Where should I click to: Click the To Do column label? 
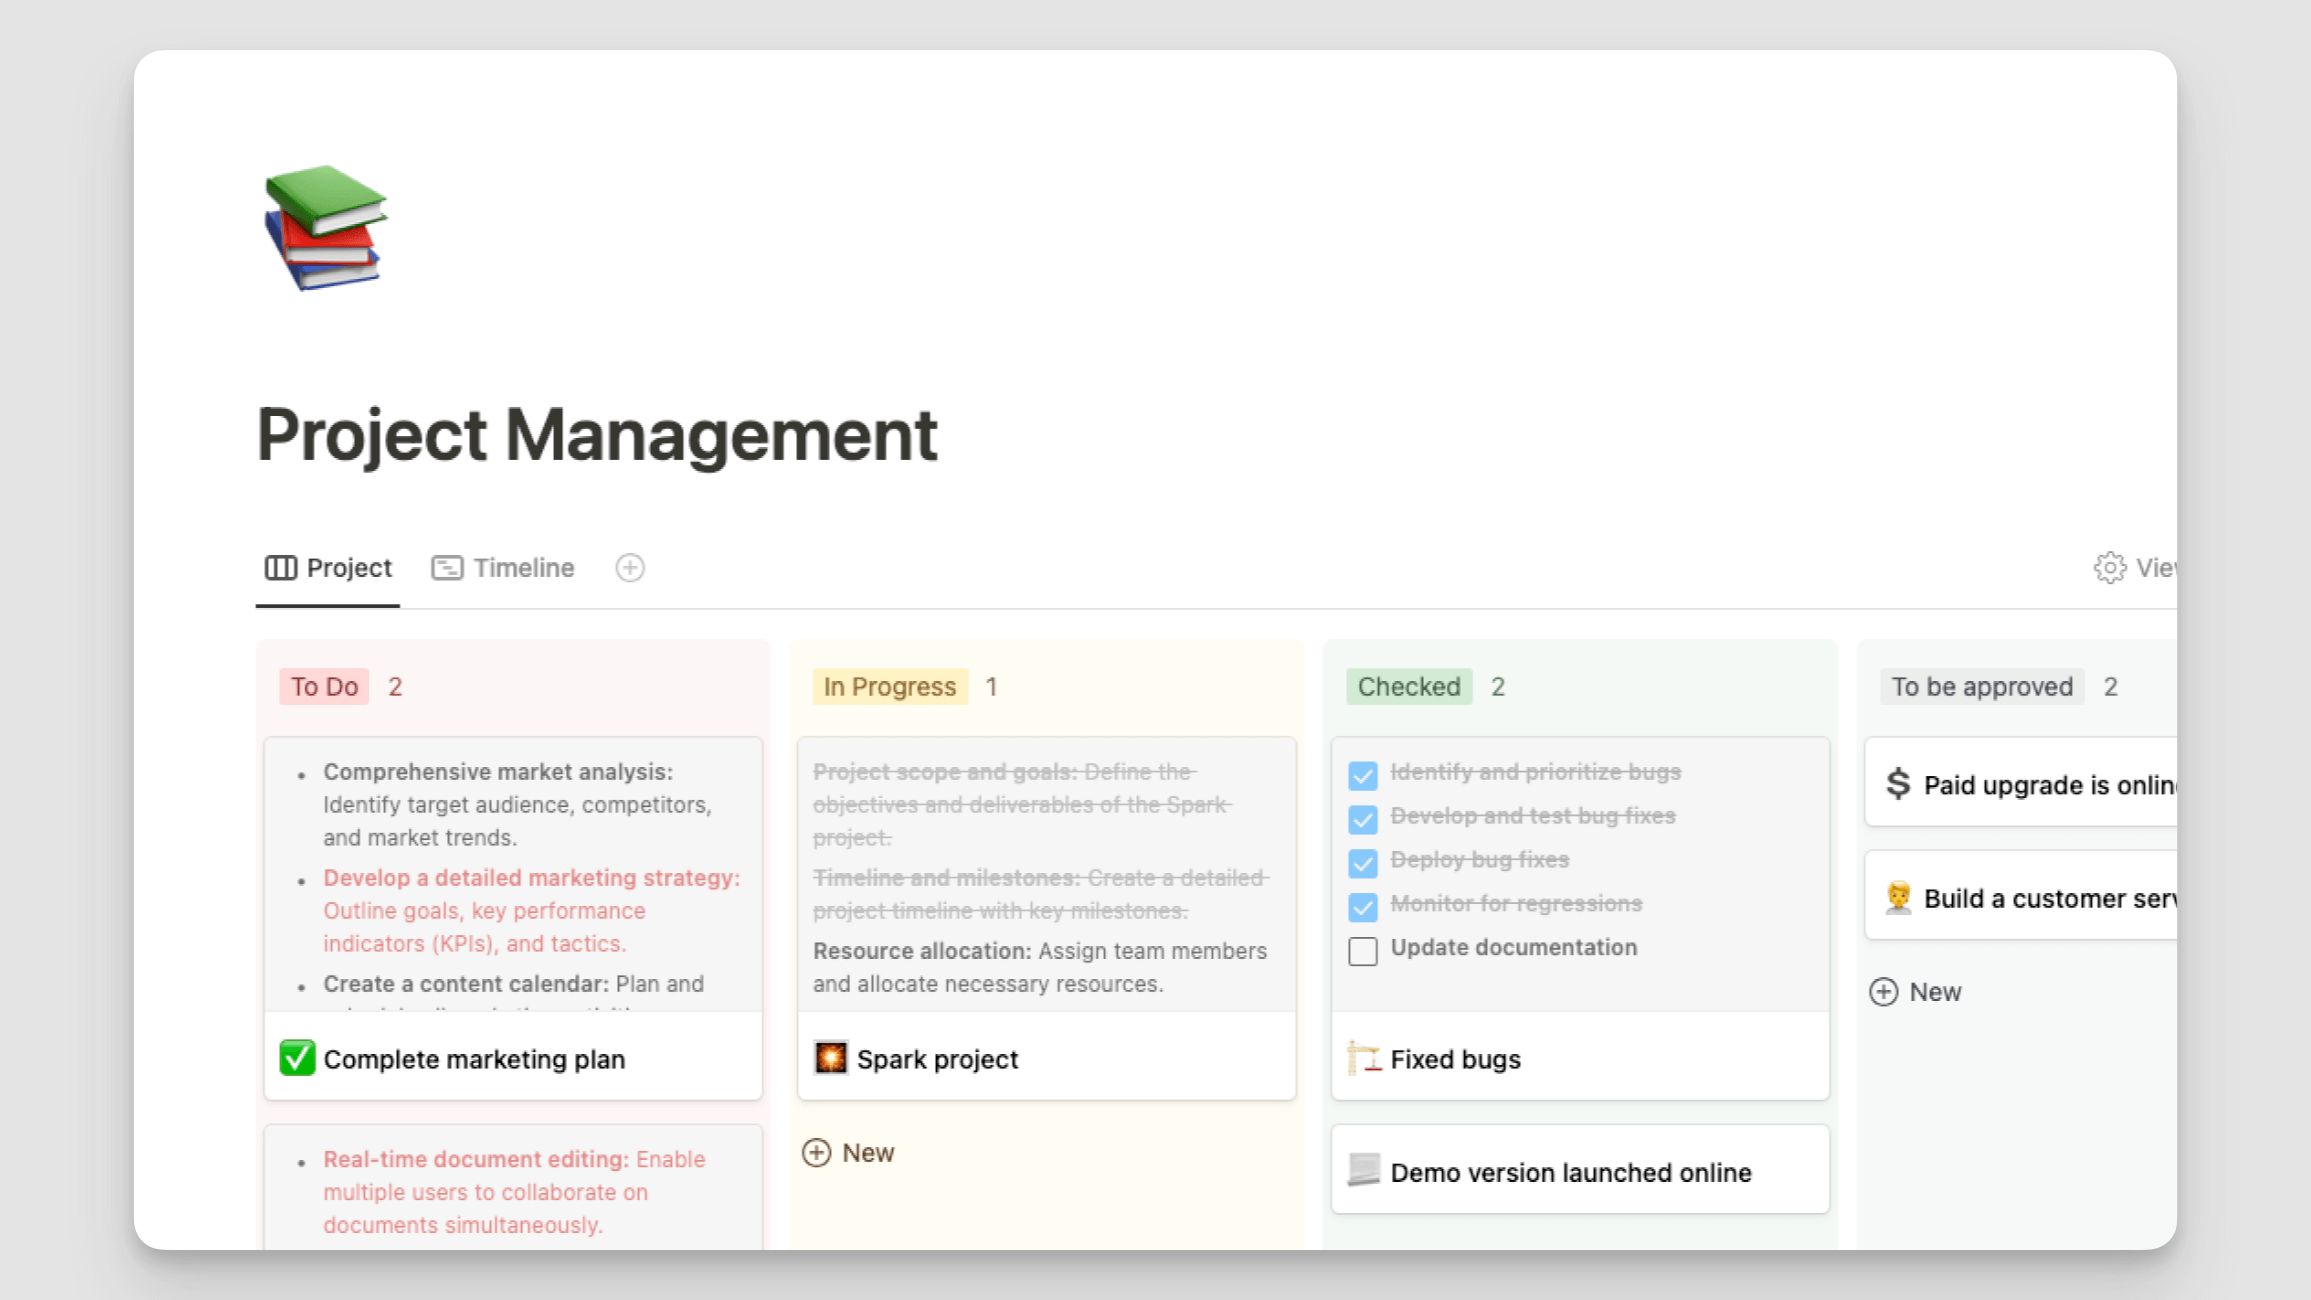[x=324, y=687]
